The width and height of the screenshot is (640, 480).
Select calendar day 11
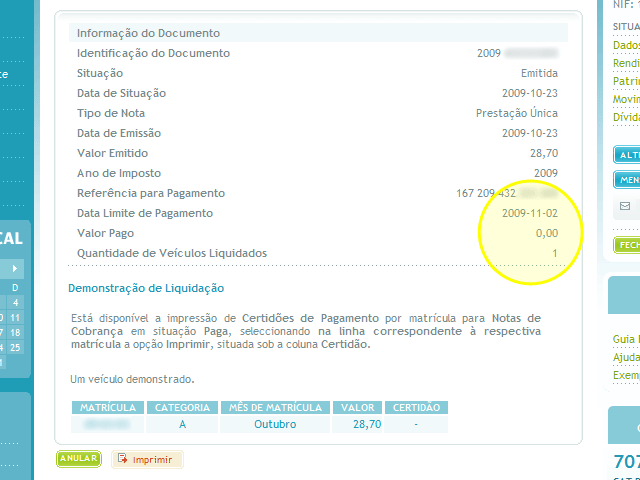[15, 318]
